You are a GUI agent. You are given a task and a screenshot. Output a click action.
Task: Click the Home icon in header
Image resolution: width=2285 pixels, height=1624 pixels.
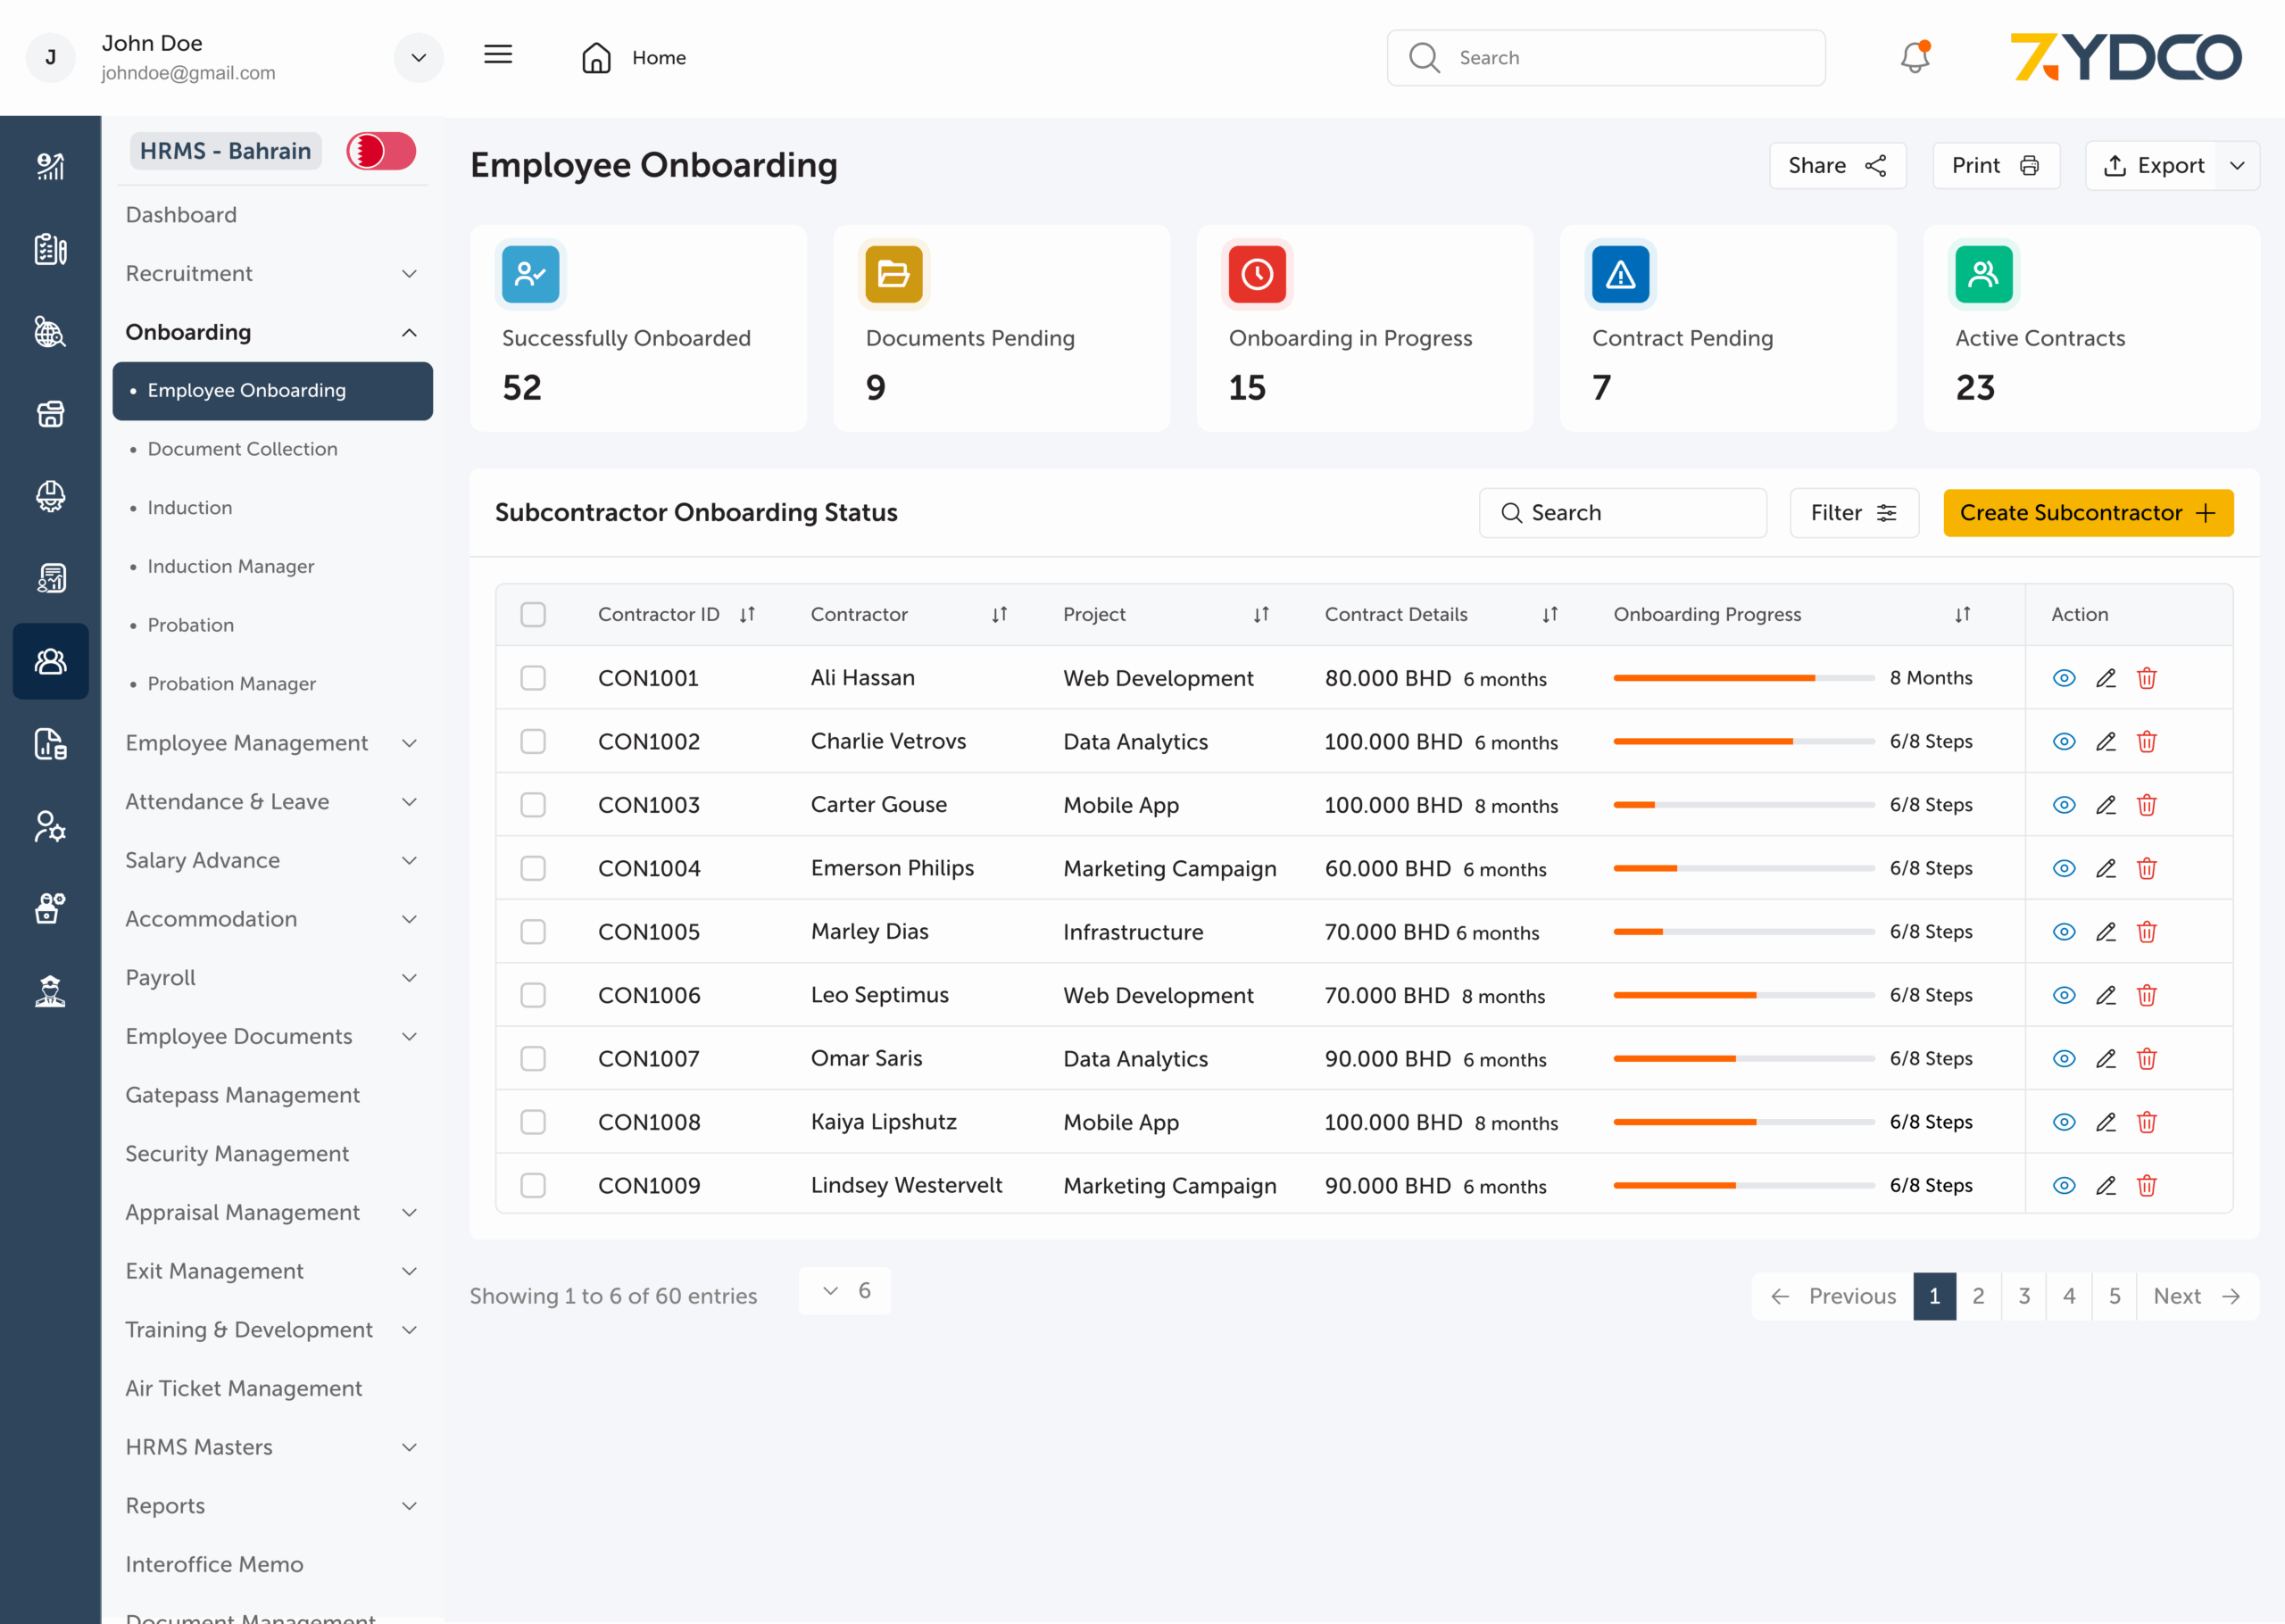[596, 57]
